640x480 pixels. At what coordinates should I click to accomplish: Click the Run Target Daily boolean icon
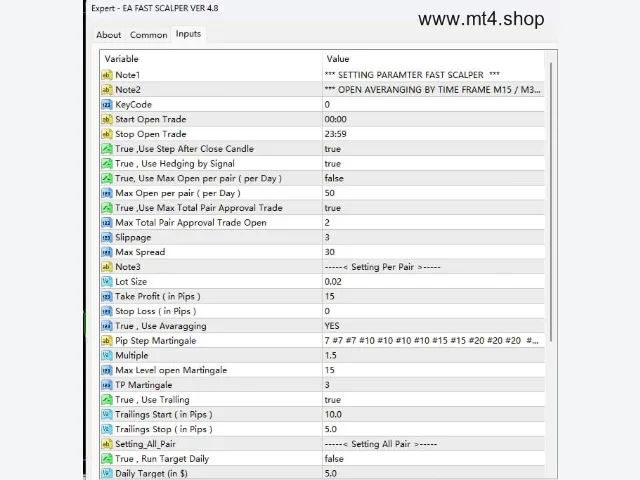point(107,459)
